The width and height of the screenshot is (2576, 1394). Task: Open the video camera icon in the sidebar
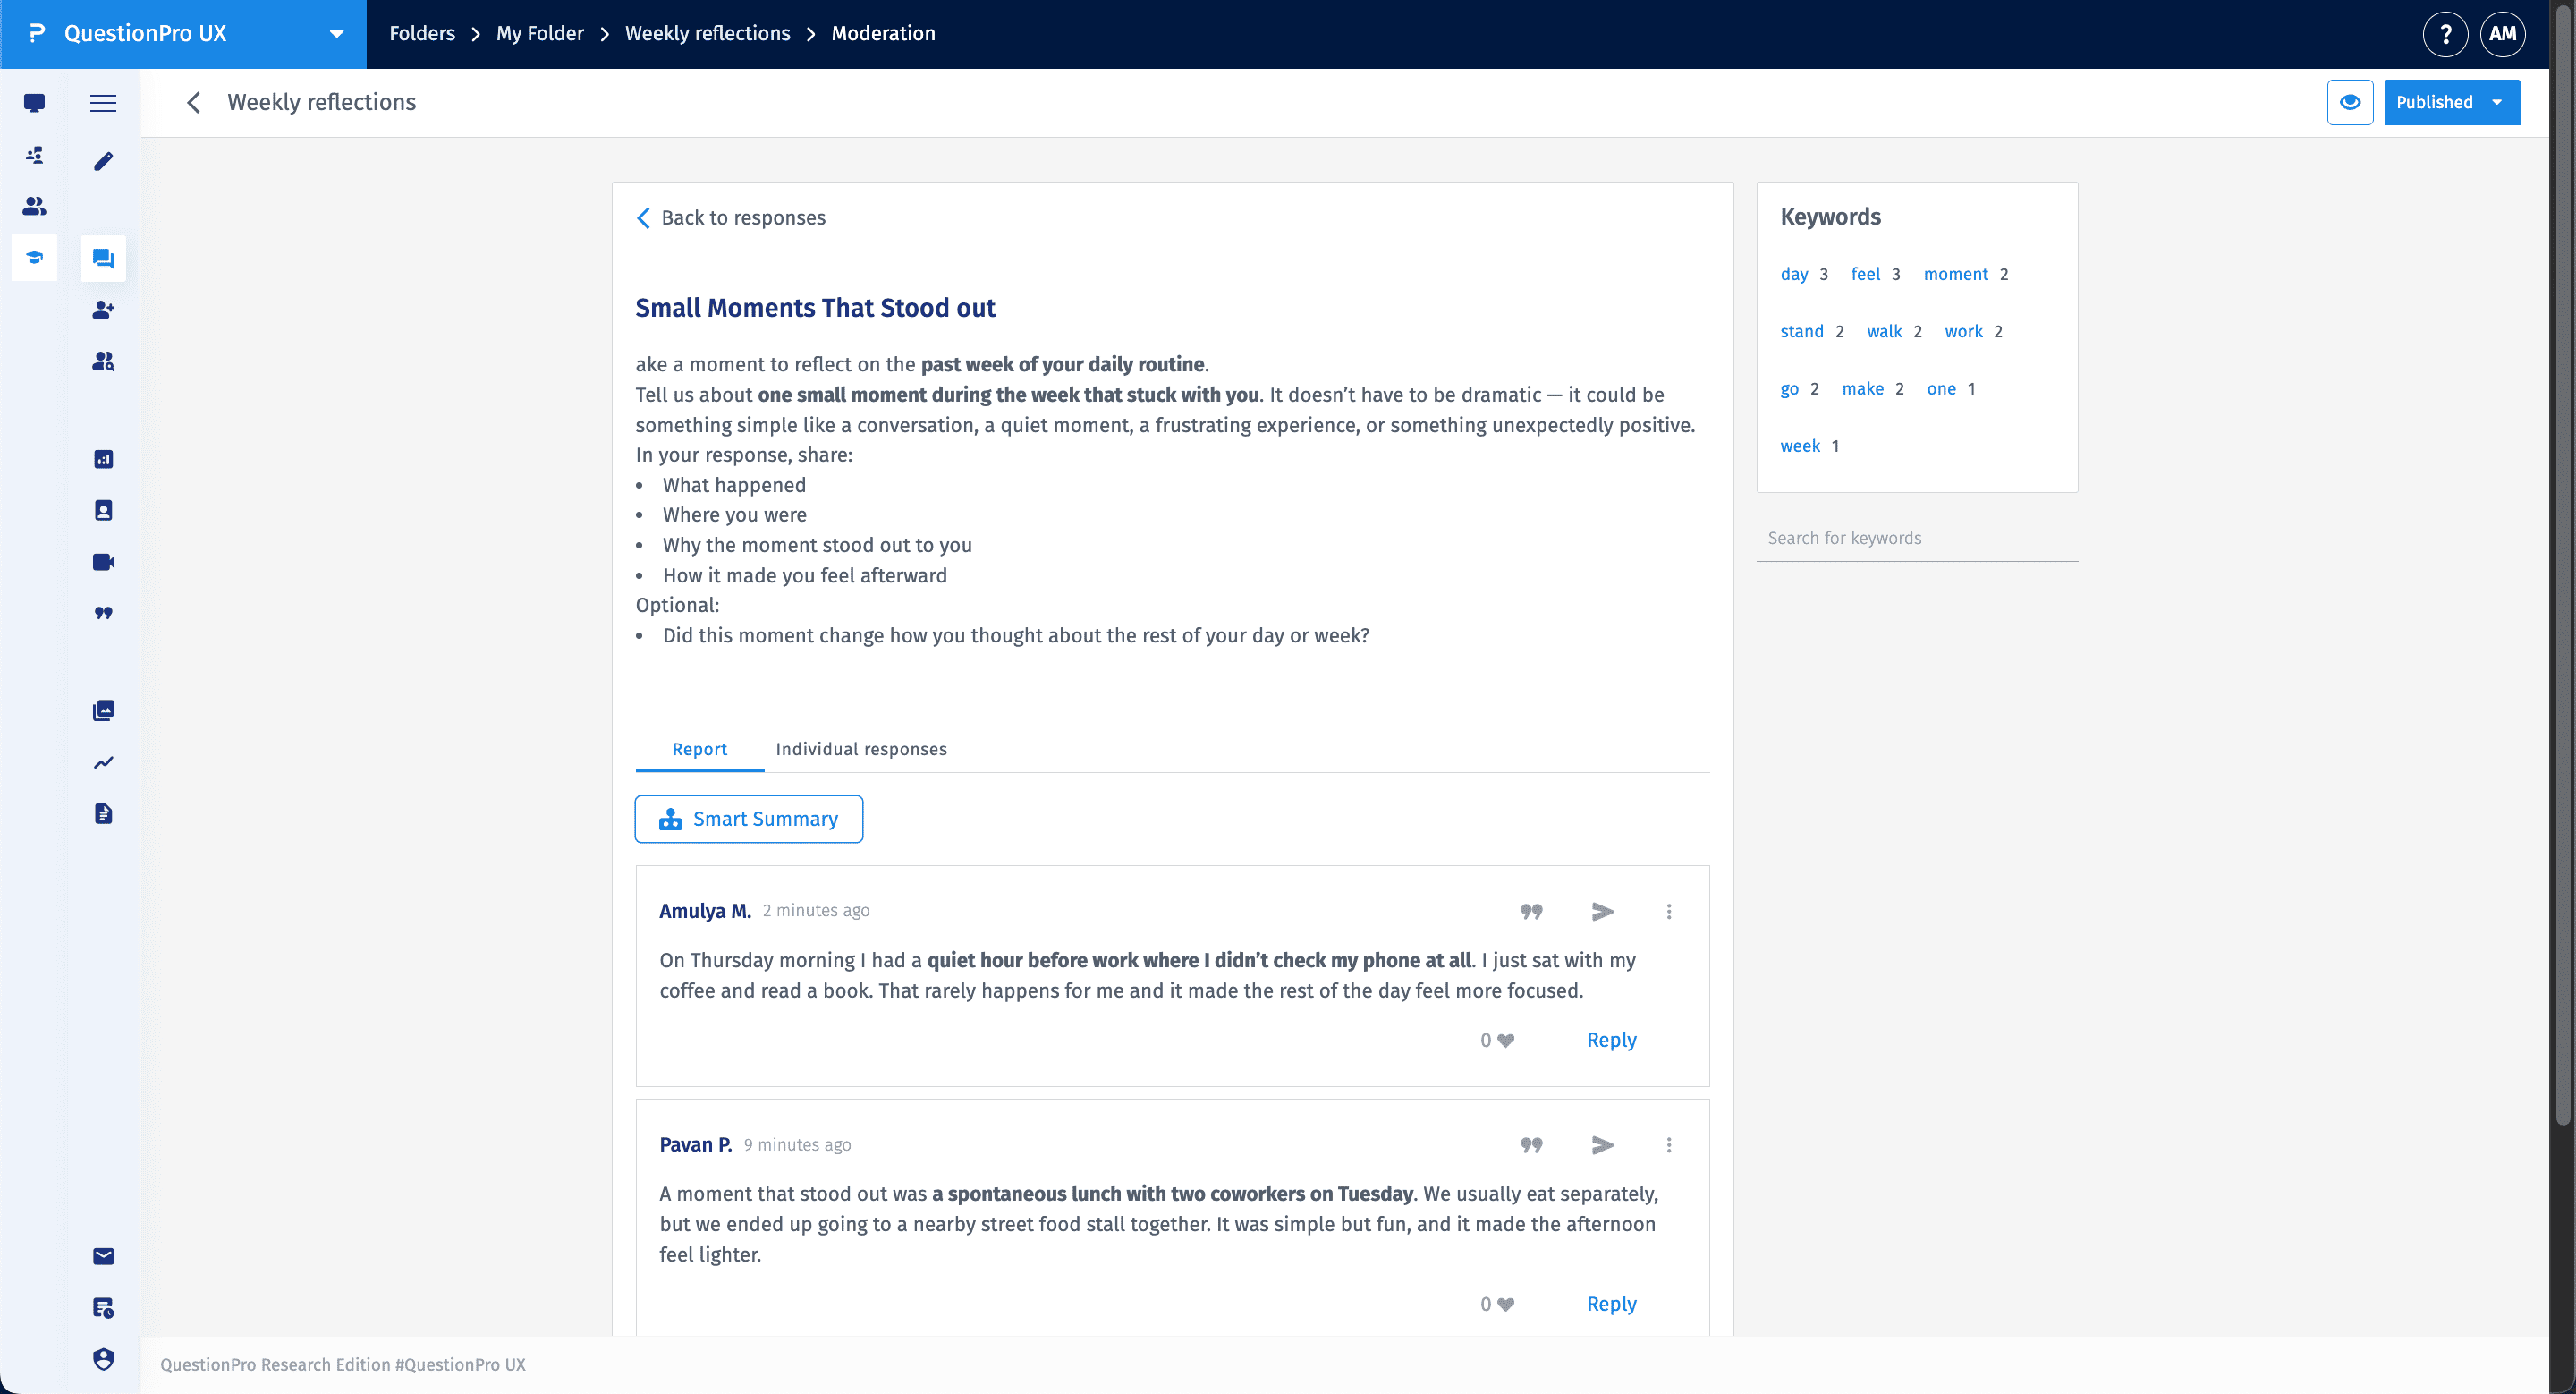coord(103,562)
